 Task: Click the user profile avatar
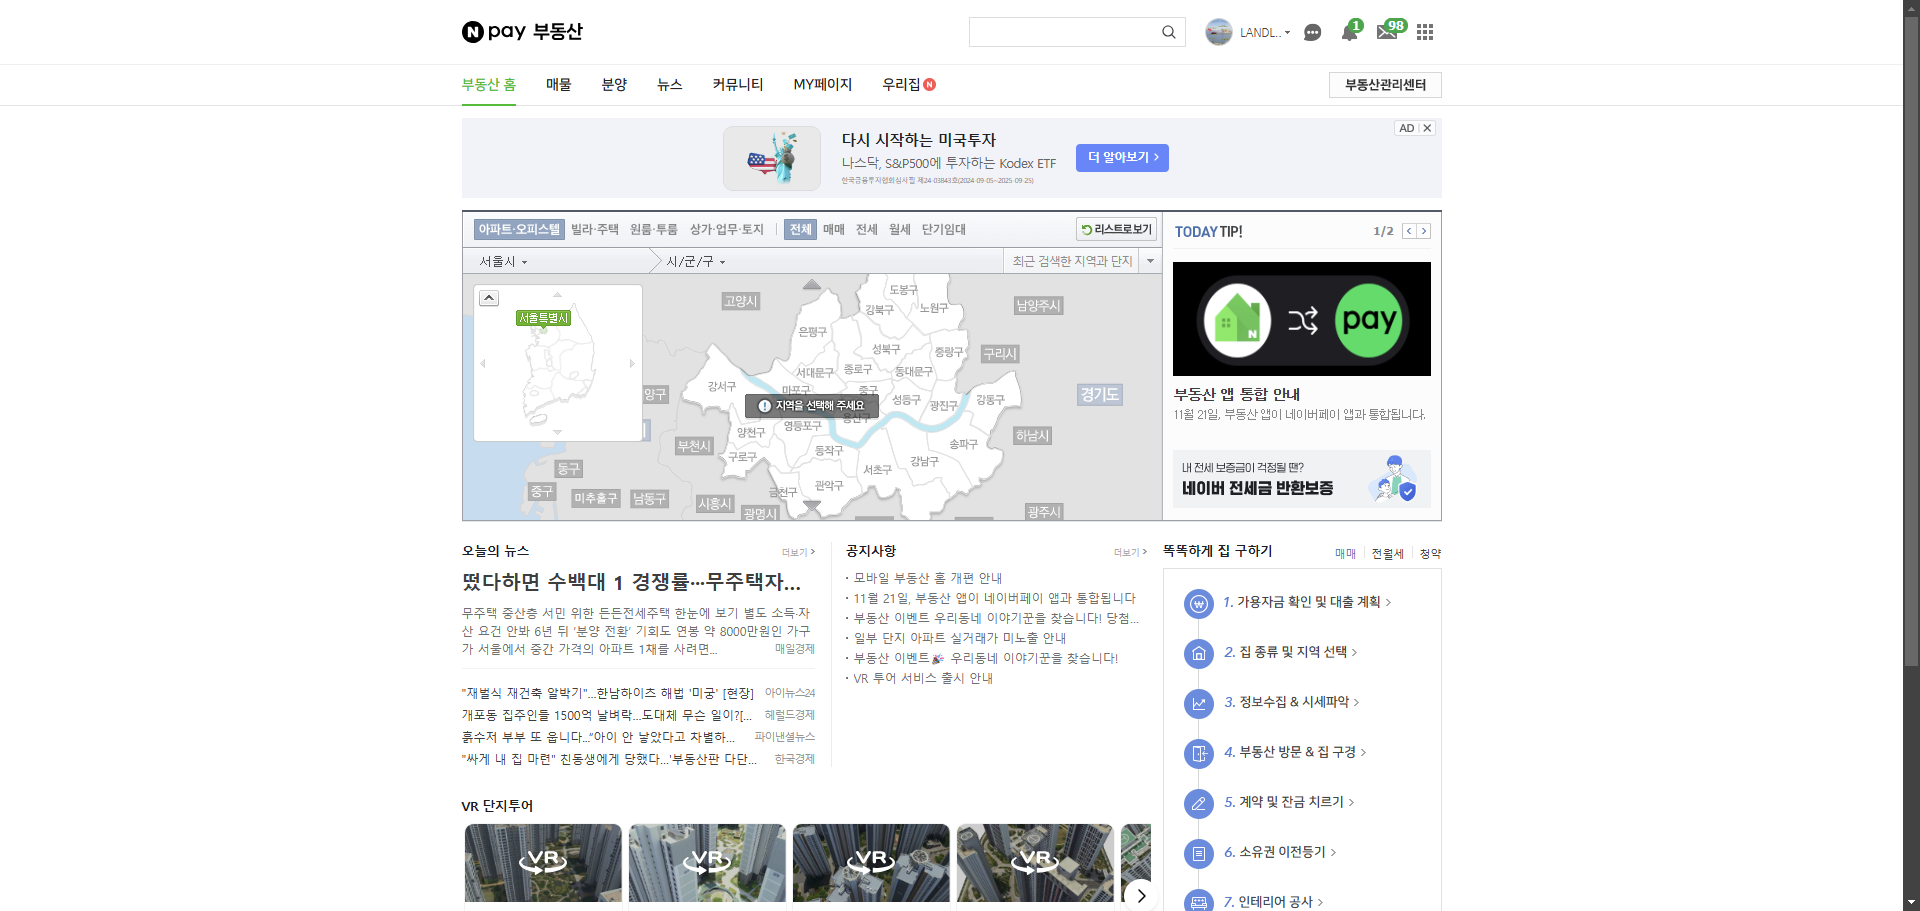pos(1219,32)
